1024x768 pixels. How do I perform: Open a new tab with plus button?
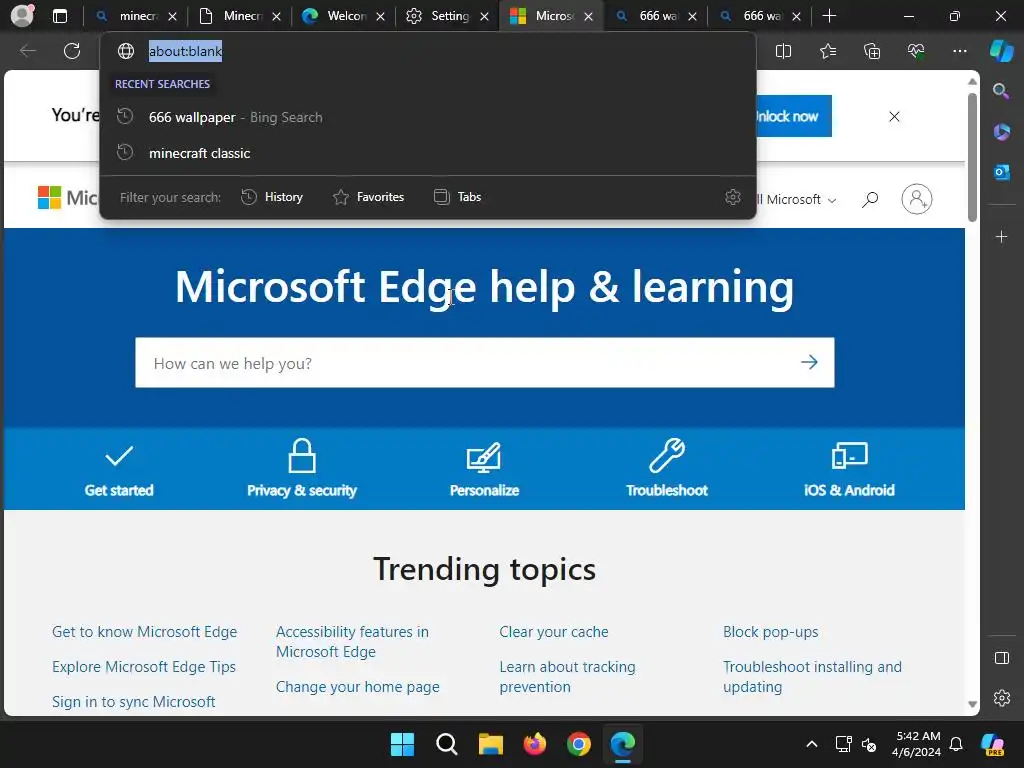829,16
